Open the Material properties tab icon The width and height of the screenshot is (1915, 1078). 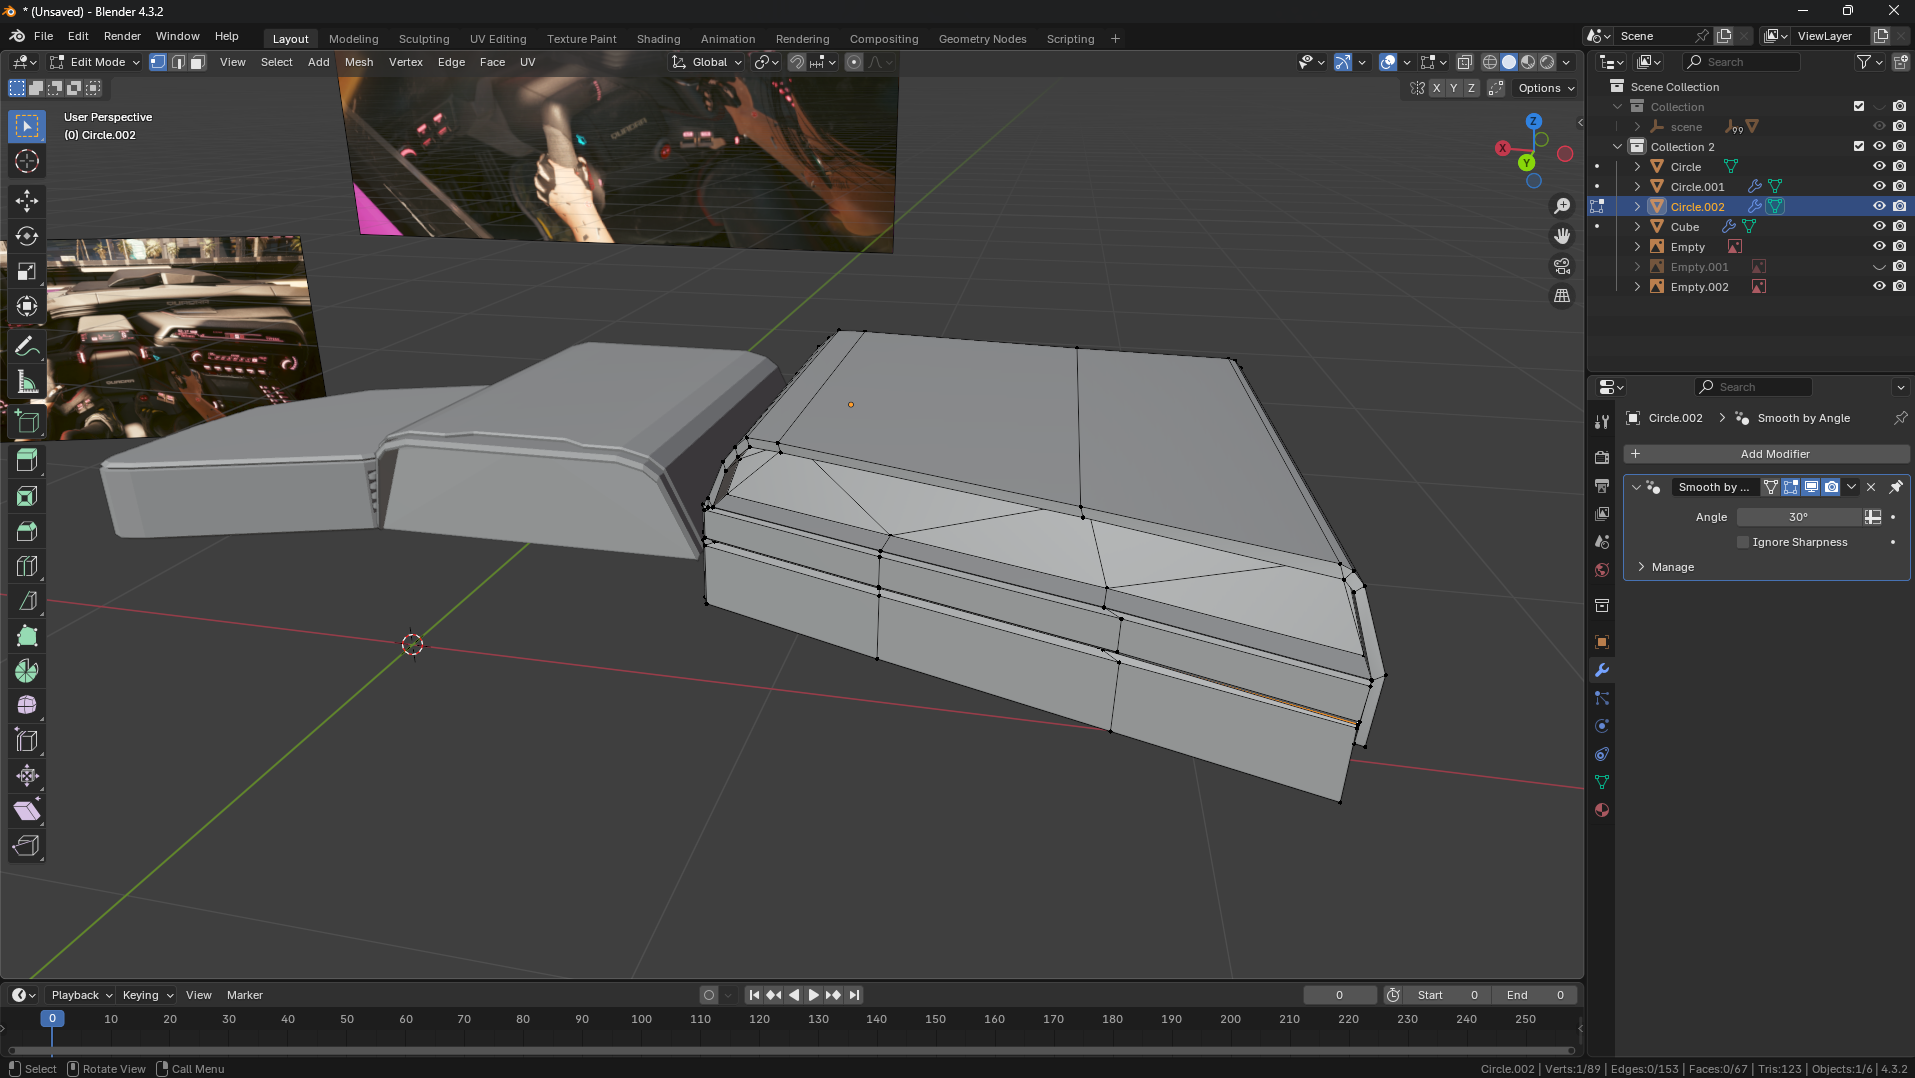(1602, 810)
